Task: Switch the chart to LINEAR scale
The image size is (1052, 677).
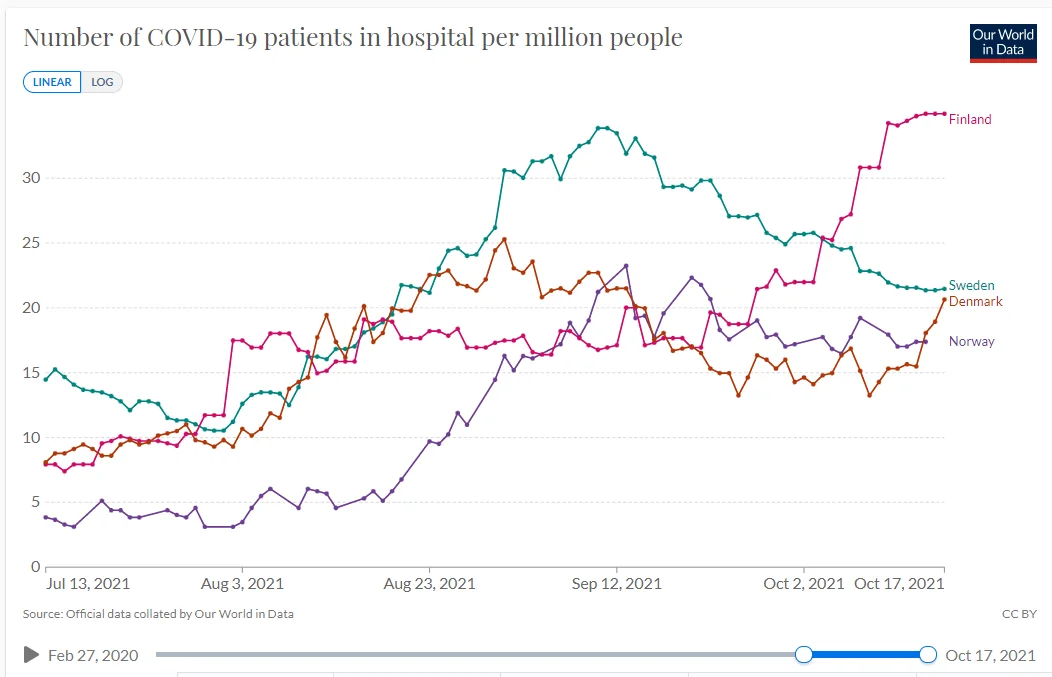Action: [53, 82]
